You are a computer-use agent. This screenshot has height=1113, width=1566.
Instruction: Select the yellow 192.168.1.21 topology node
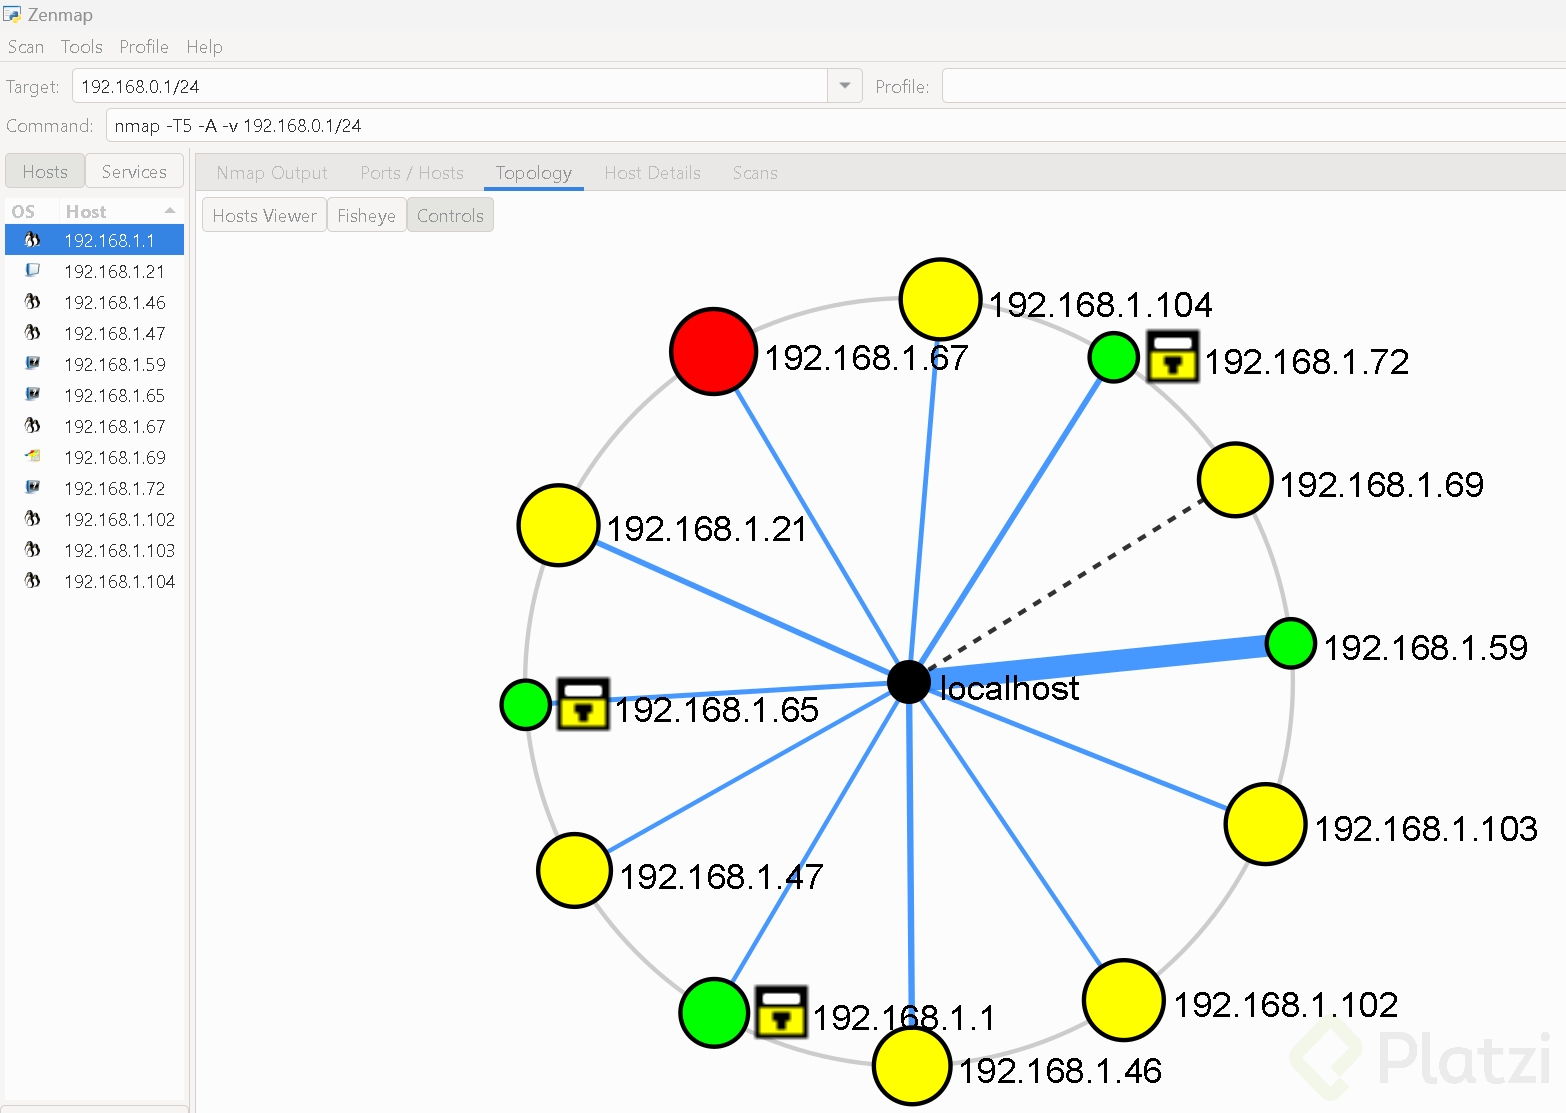coord(558,525)
